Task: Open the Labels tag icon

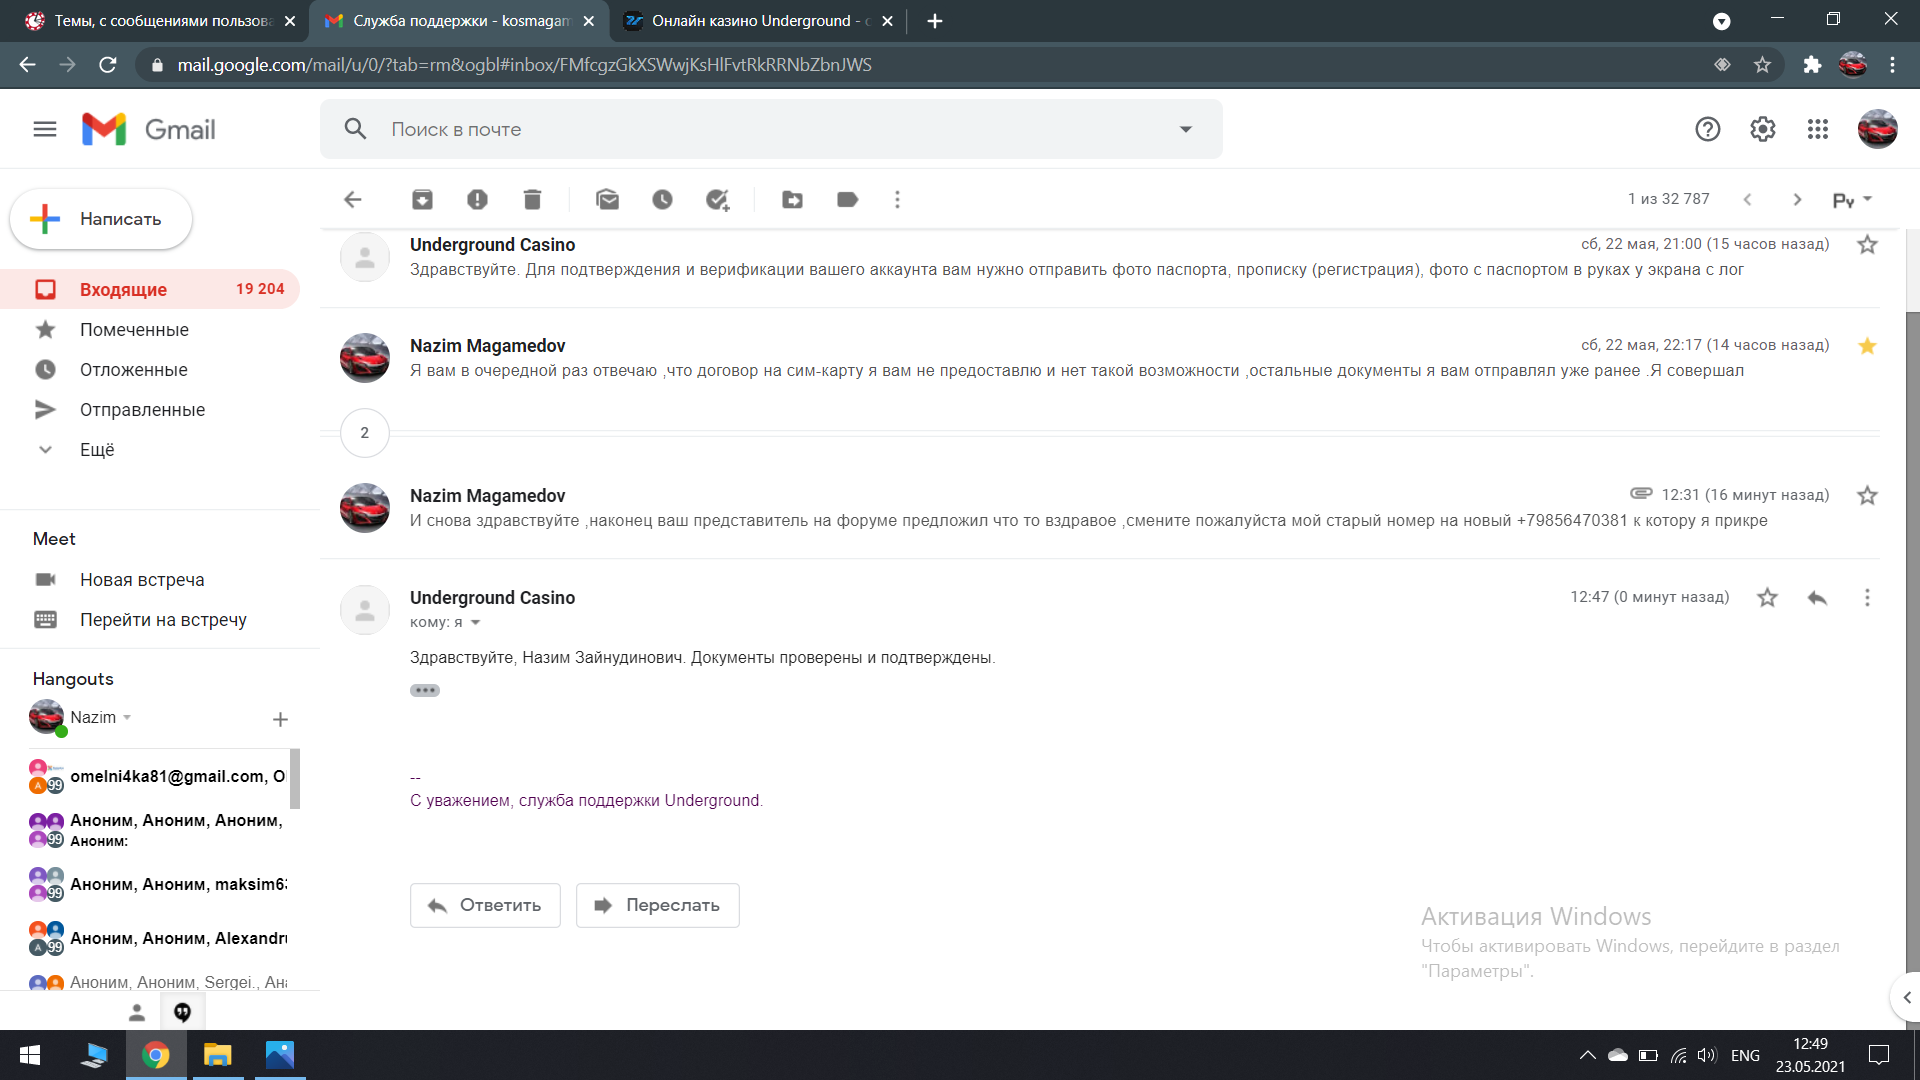Action: click(x=847, y=200)
